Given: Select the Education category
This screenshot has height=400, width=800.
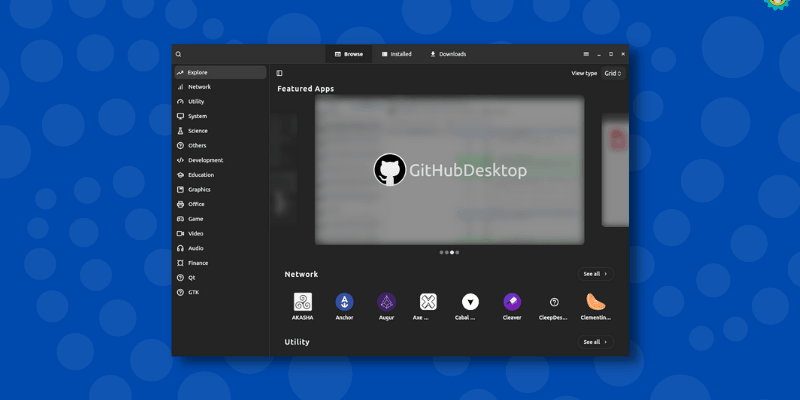Looking at the screenshot, I should click(x=220, y=175).
